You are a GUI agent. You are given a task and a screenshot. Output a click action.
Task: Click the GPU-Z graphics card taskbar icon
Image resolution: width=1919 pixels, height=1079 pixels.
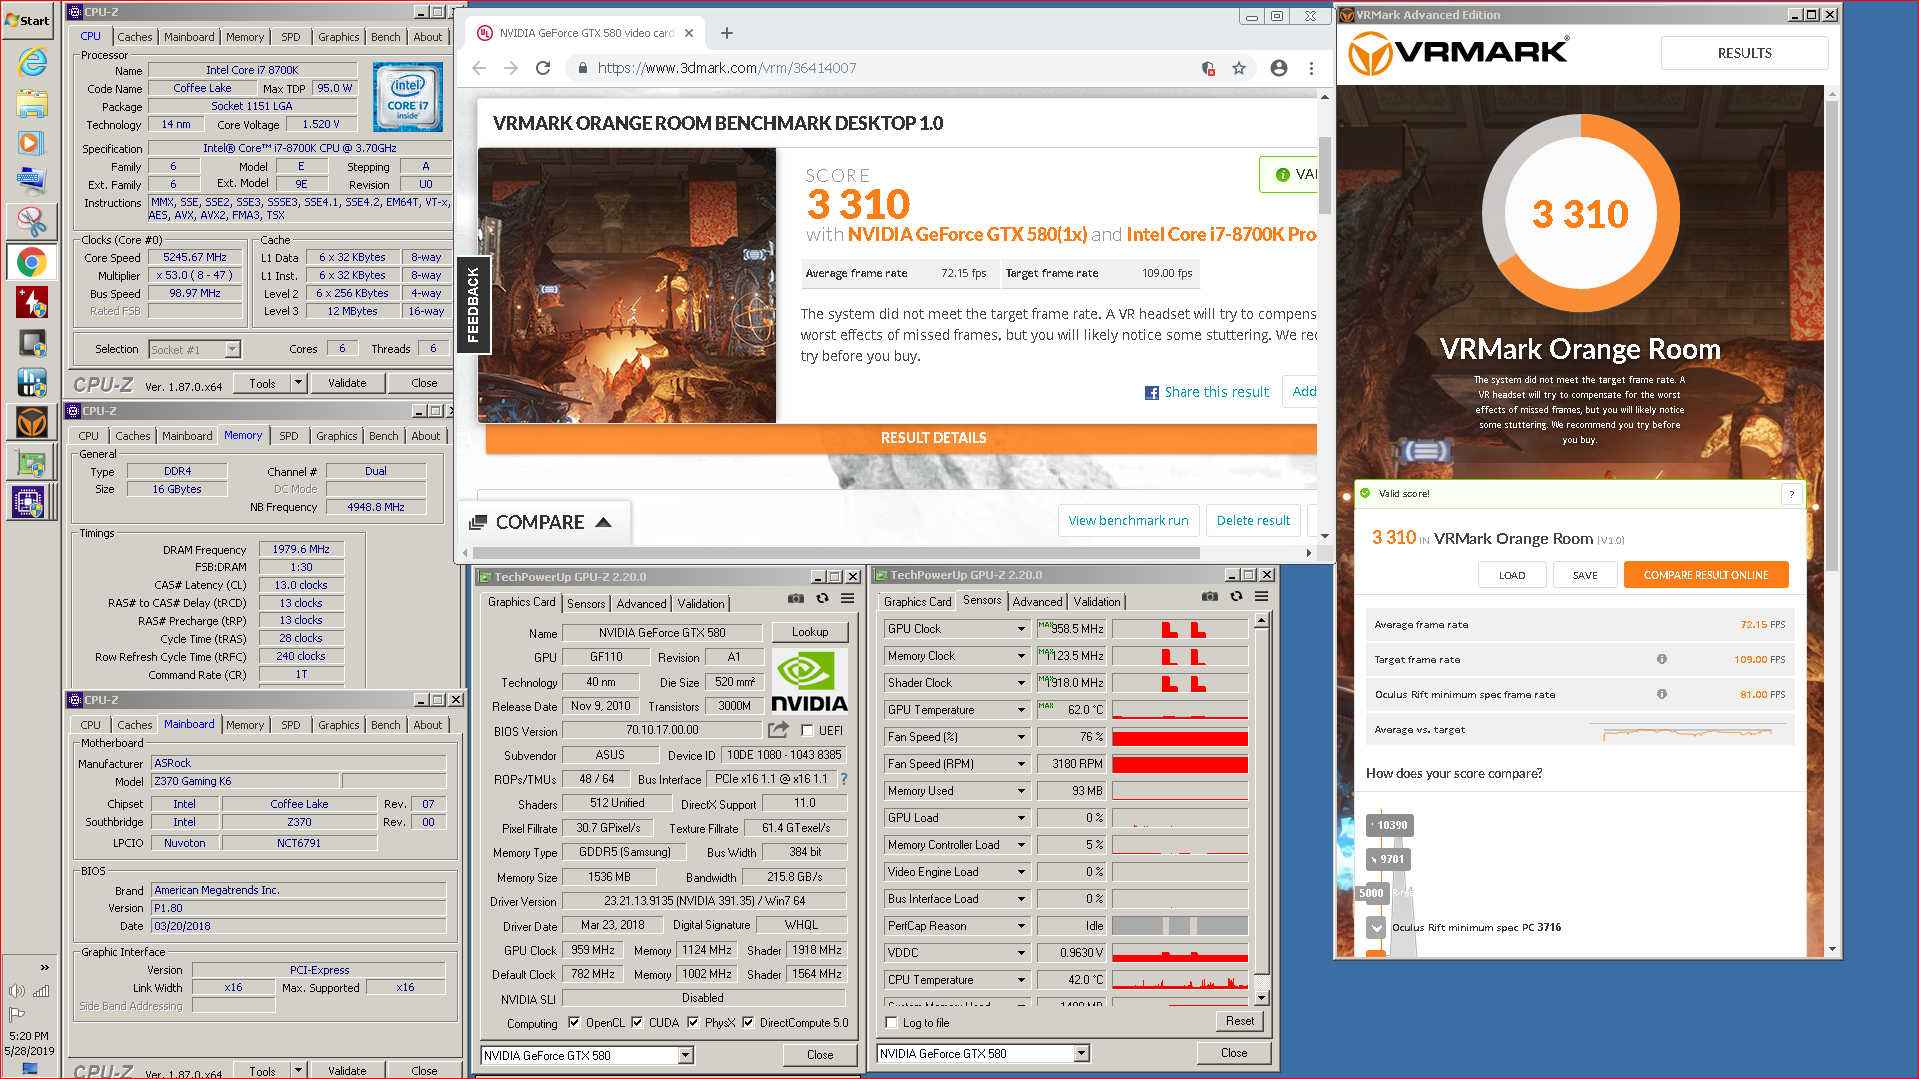coord(31,463)
